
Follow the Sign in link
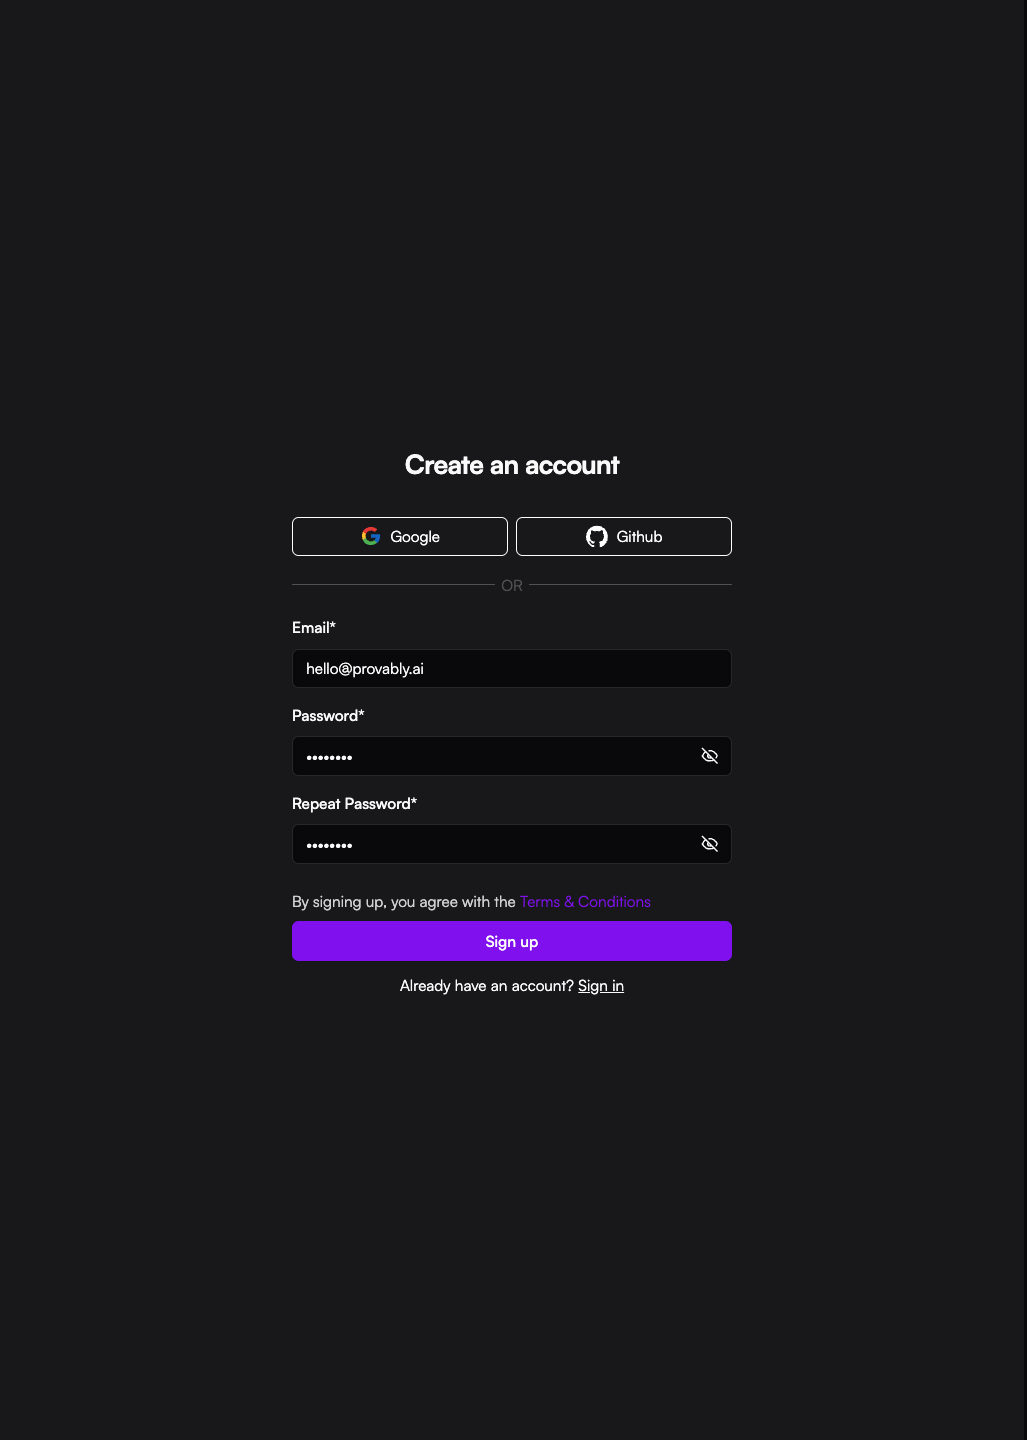[601, 986]
